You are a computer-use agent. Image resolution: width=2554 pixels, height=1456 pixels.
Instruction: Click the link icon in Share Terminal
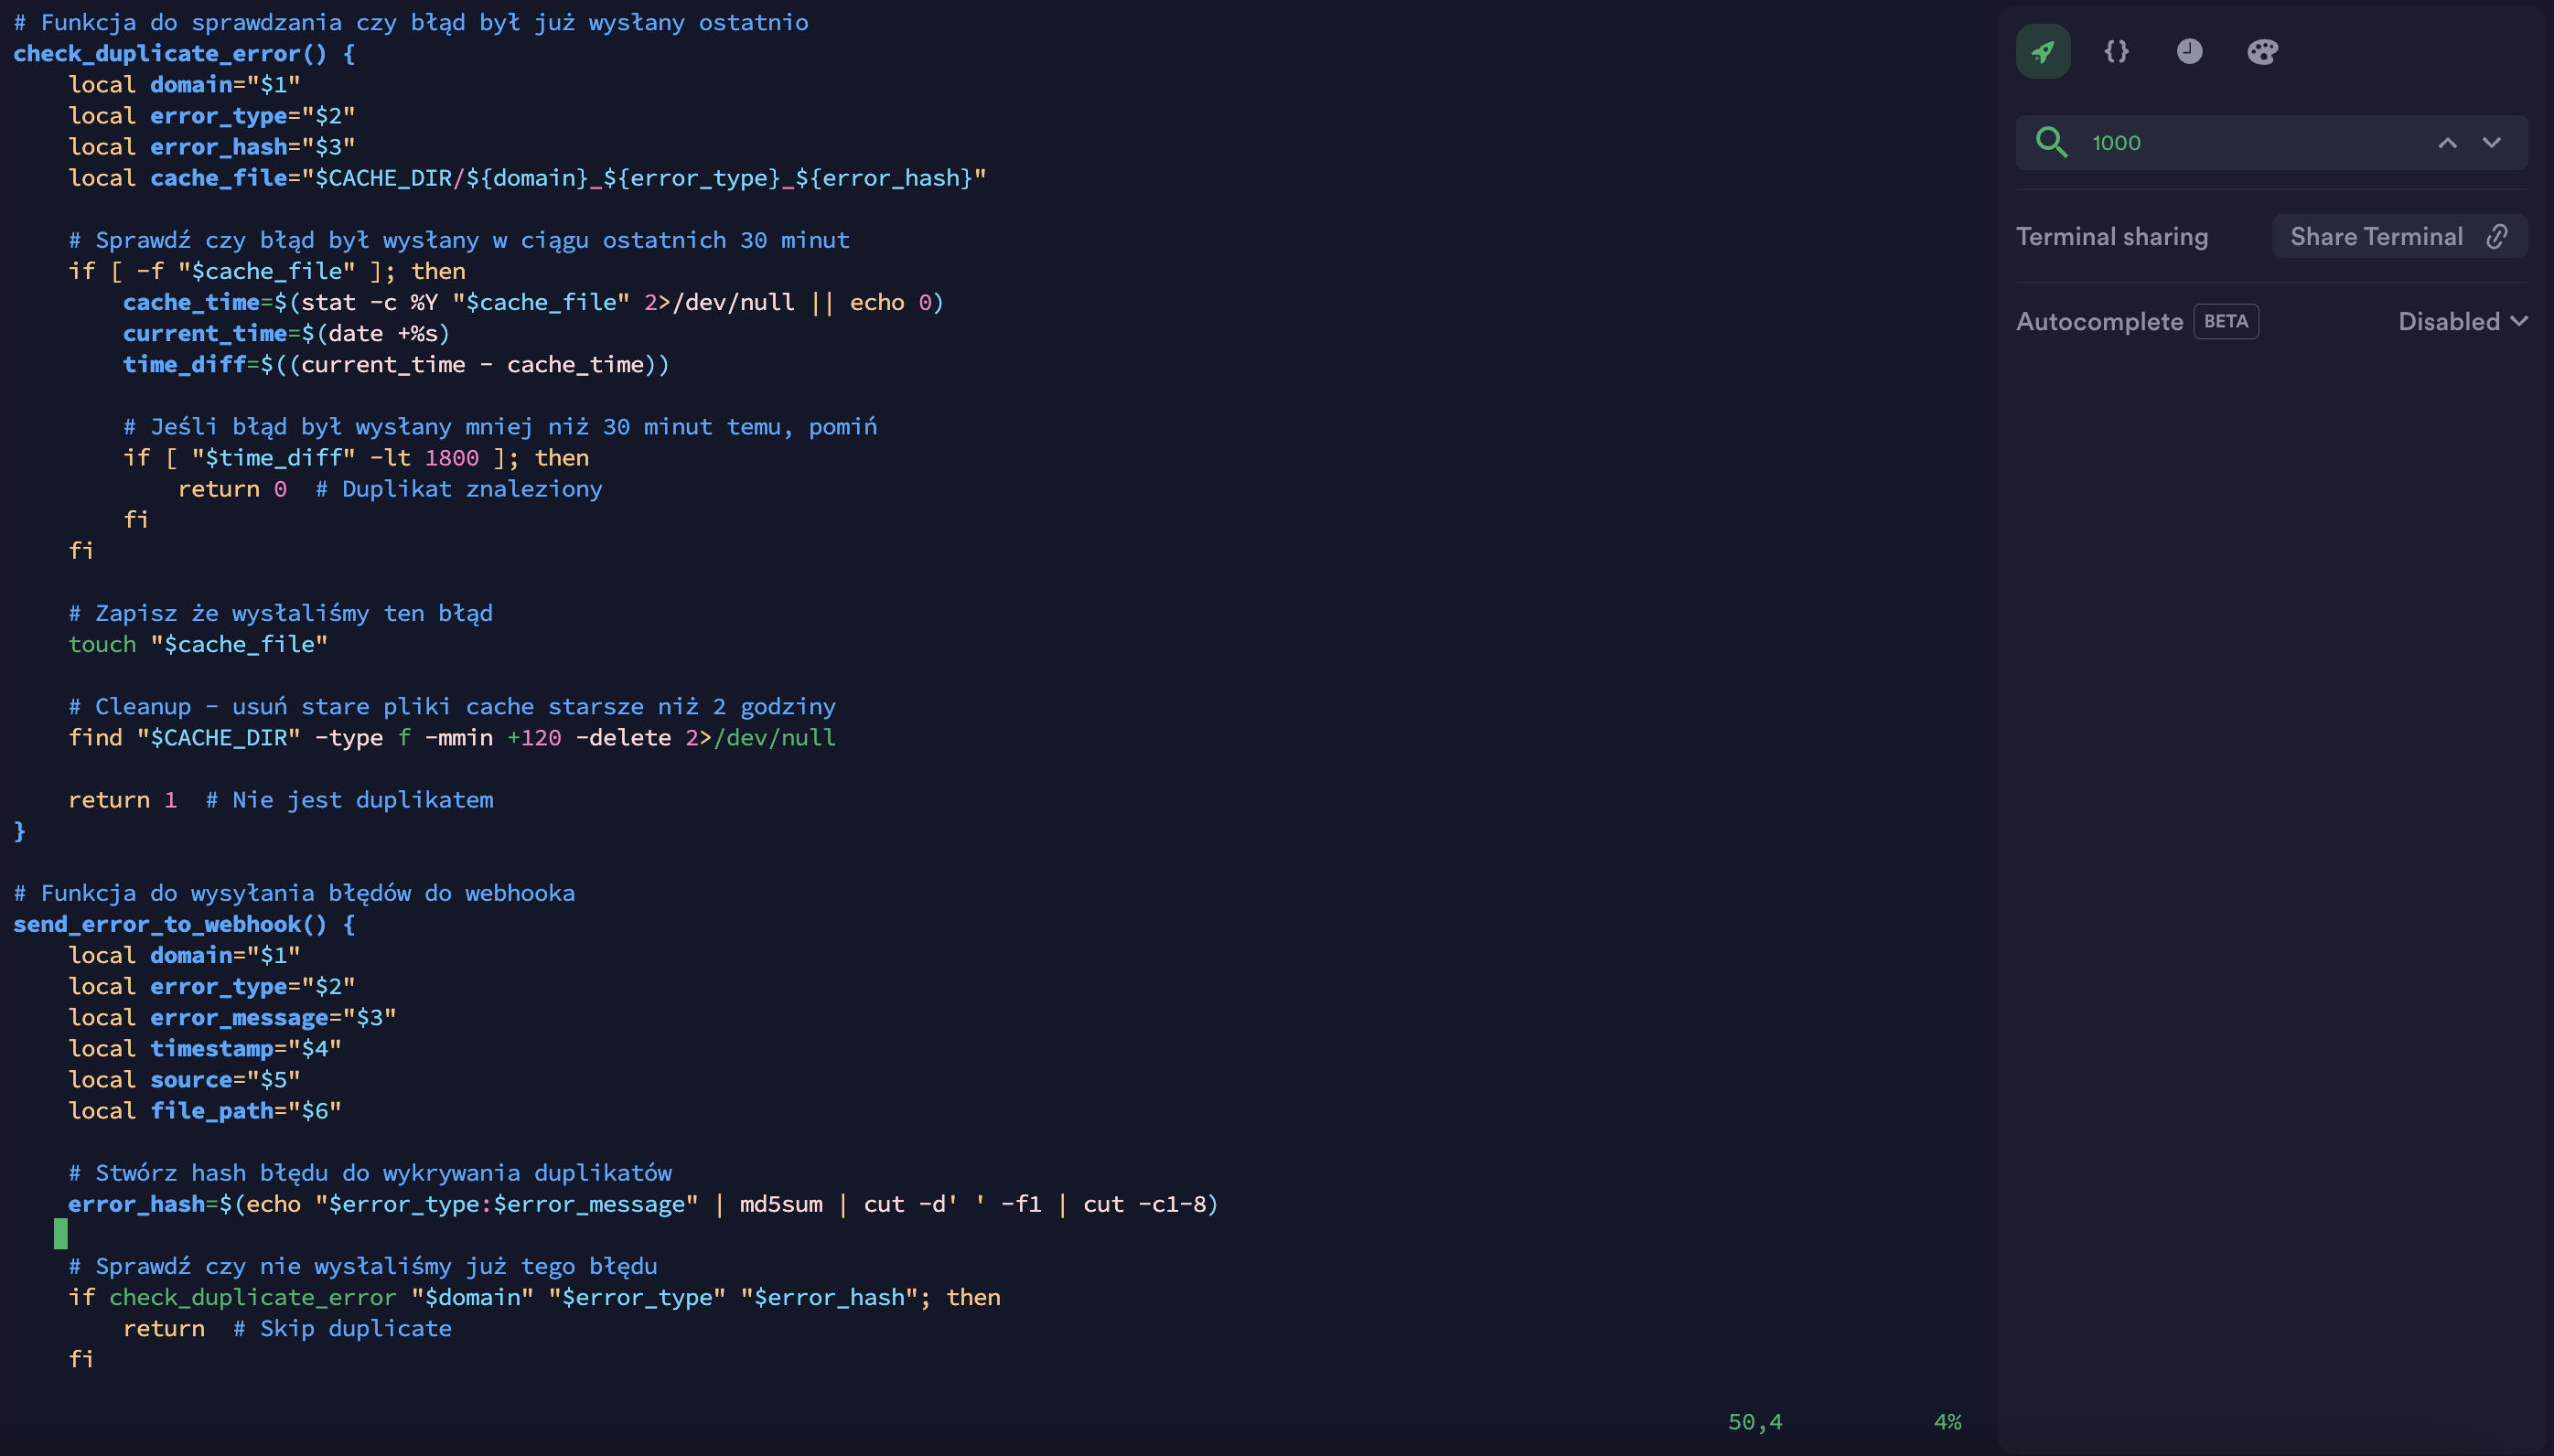pyautogui.click(x=2497, y=236)
